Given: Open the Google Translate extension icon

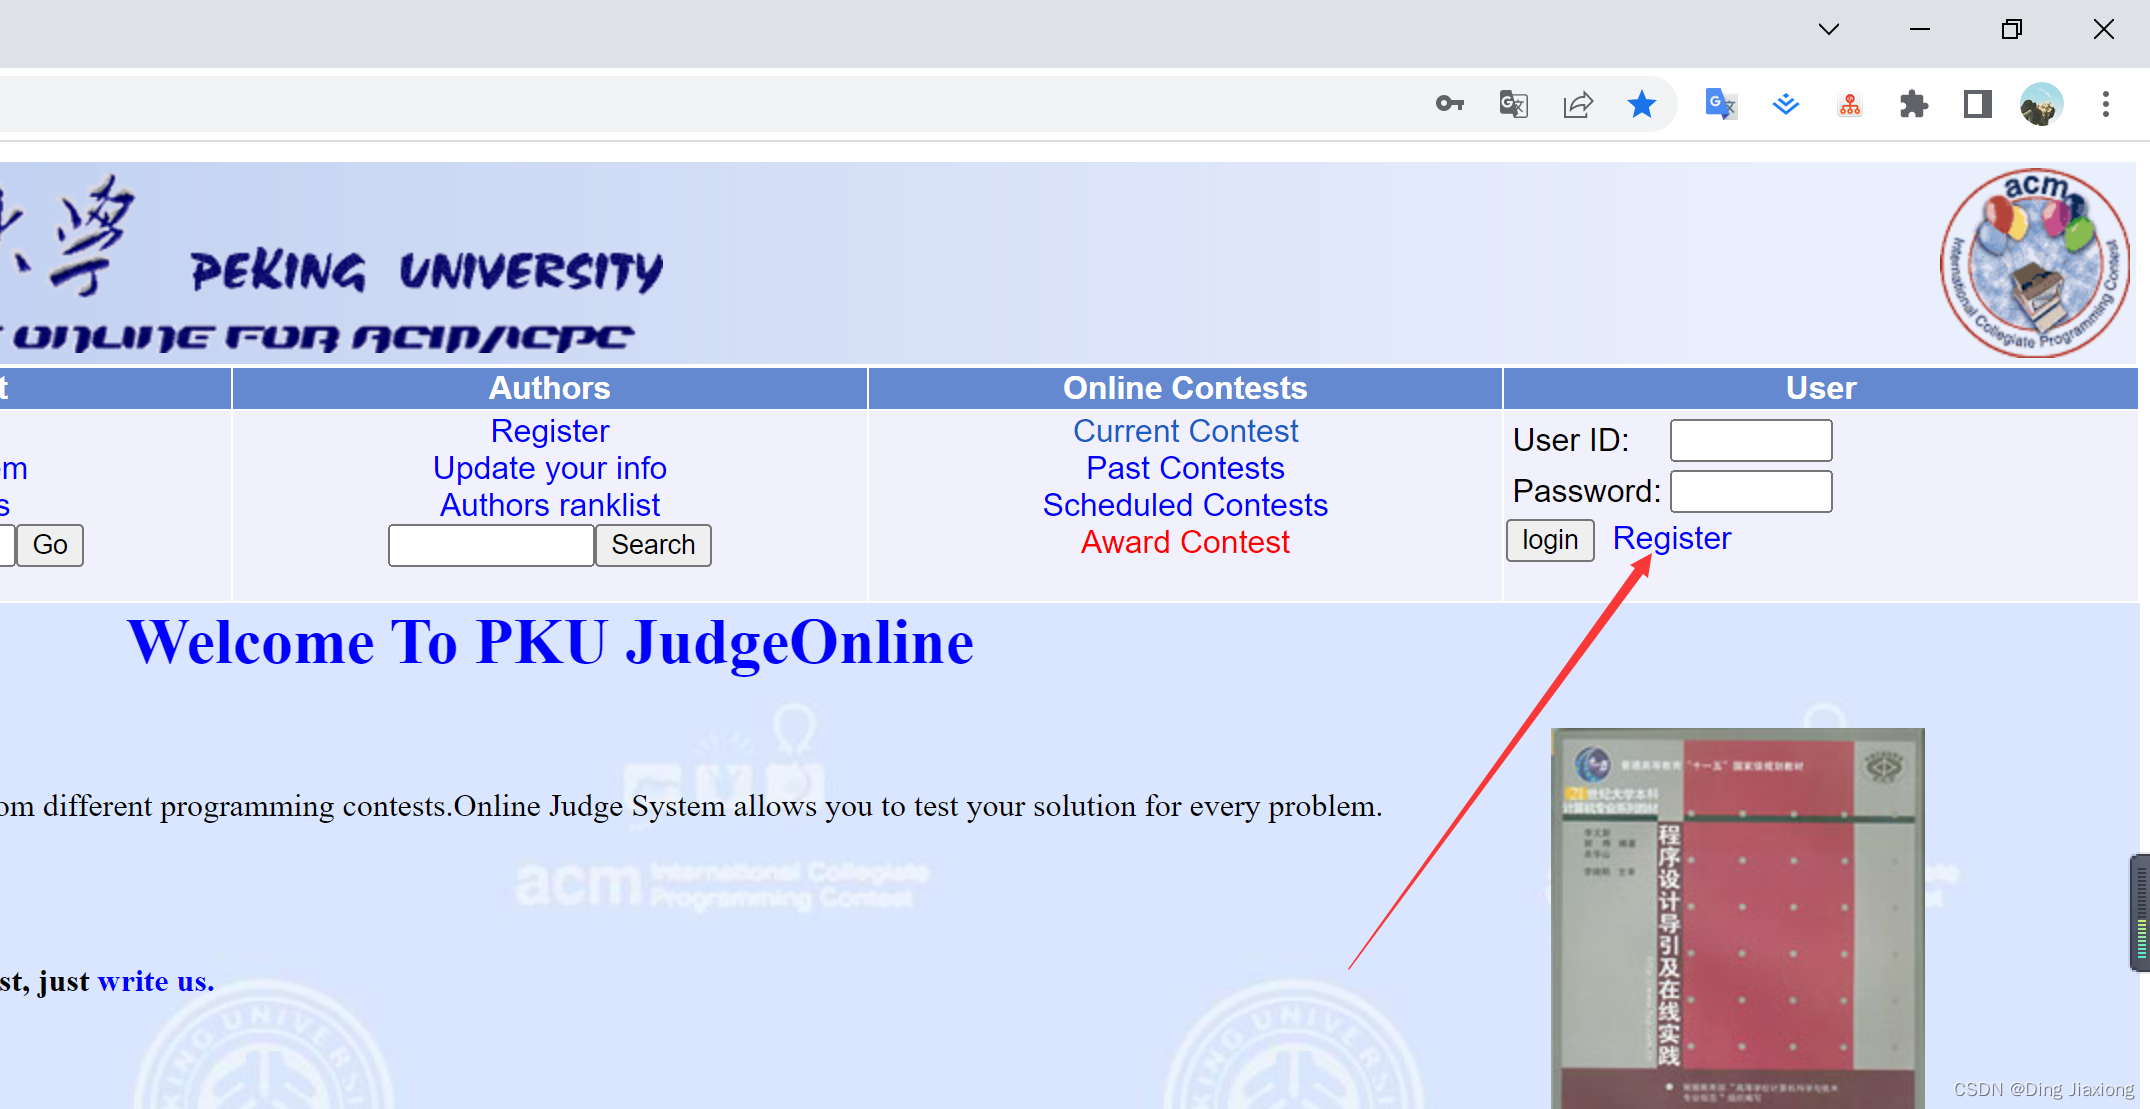Looking at the screenshot, I should coord(1720,104).
